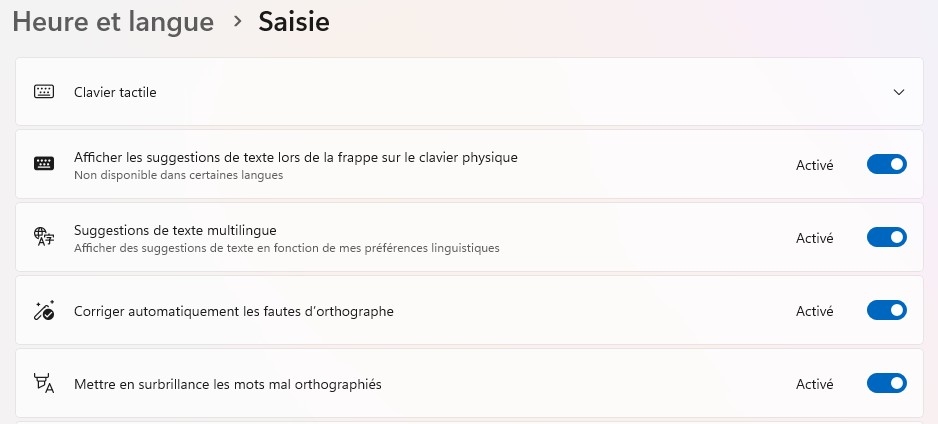Click Activé status beside autocorrect setting
This screenshot has height=424, width=938.
click(814, 311)
